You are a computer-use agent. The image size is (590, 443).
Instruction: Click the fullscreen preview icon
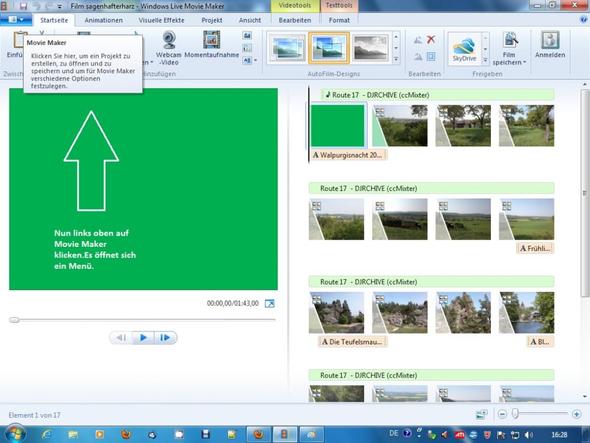[x=270, y=303]
